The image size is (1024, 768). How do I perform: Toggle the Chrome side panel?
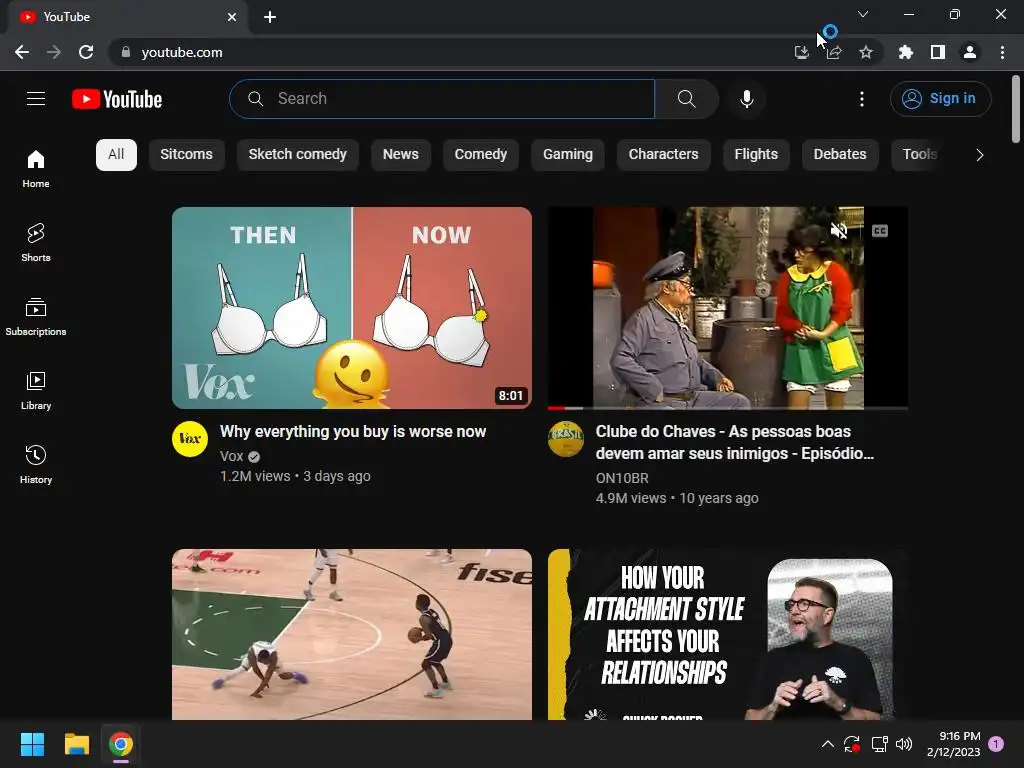(x=938, y=52)
